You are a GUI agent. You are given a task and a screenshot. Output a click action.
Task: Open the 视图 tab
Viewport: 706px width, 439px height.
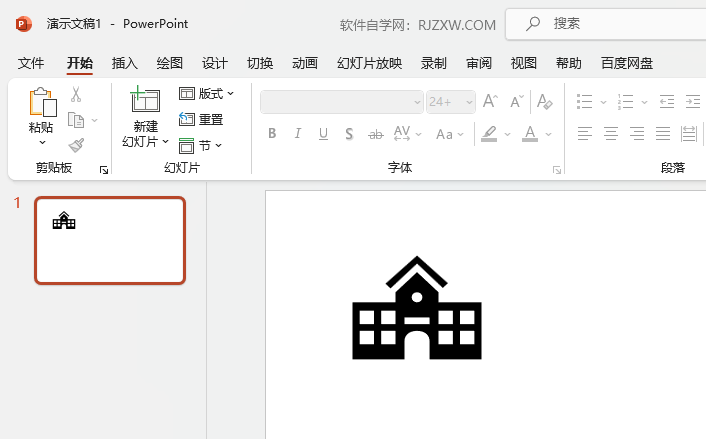(524, 63)
